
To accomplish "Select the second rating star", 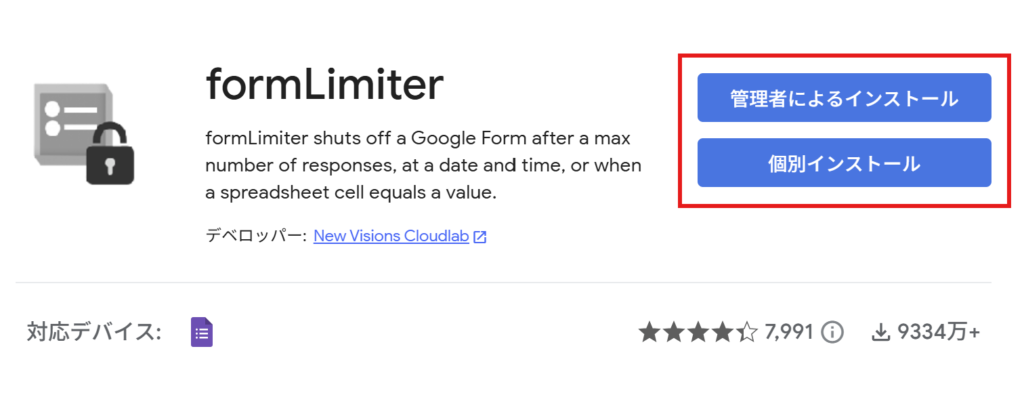I will tap(673, 332).
